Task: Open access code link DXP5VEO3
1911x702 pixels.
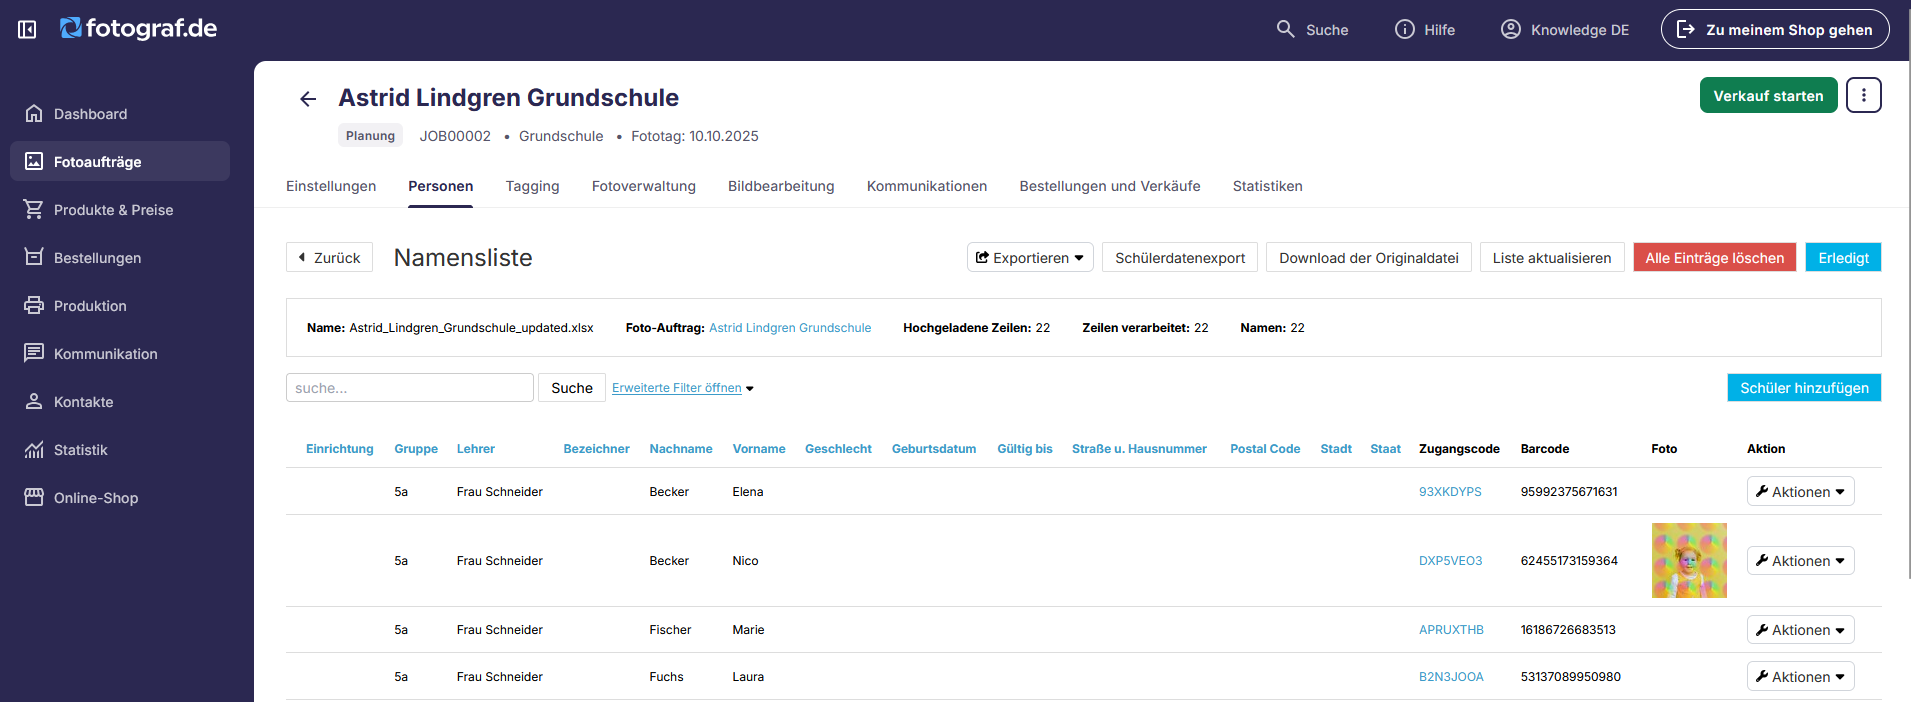Action: tap(1450, 561)
